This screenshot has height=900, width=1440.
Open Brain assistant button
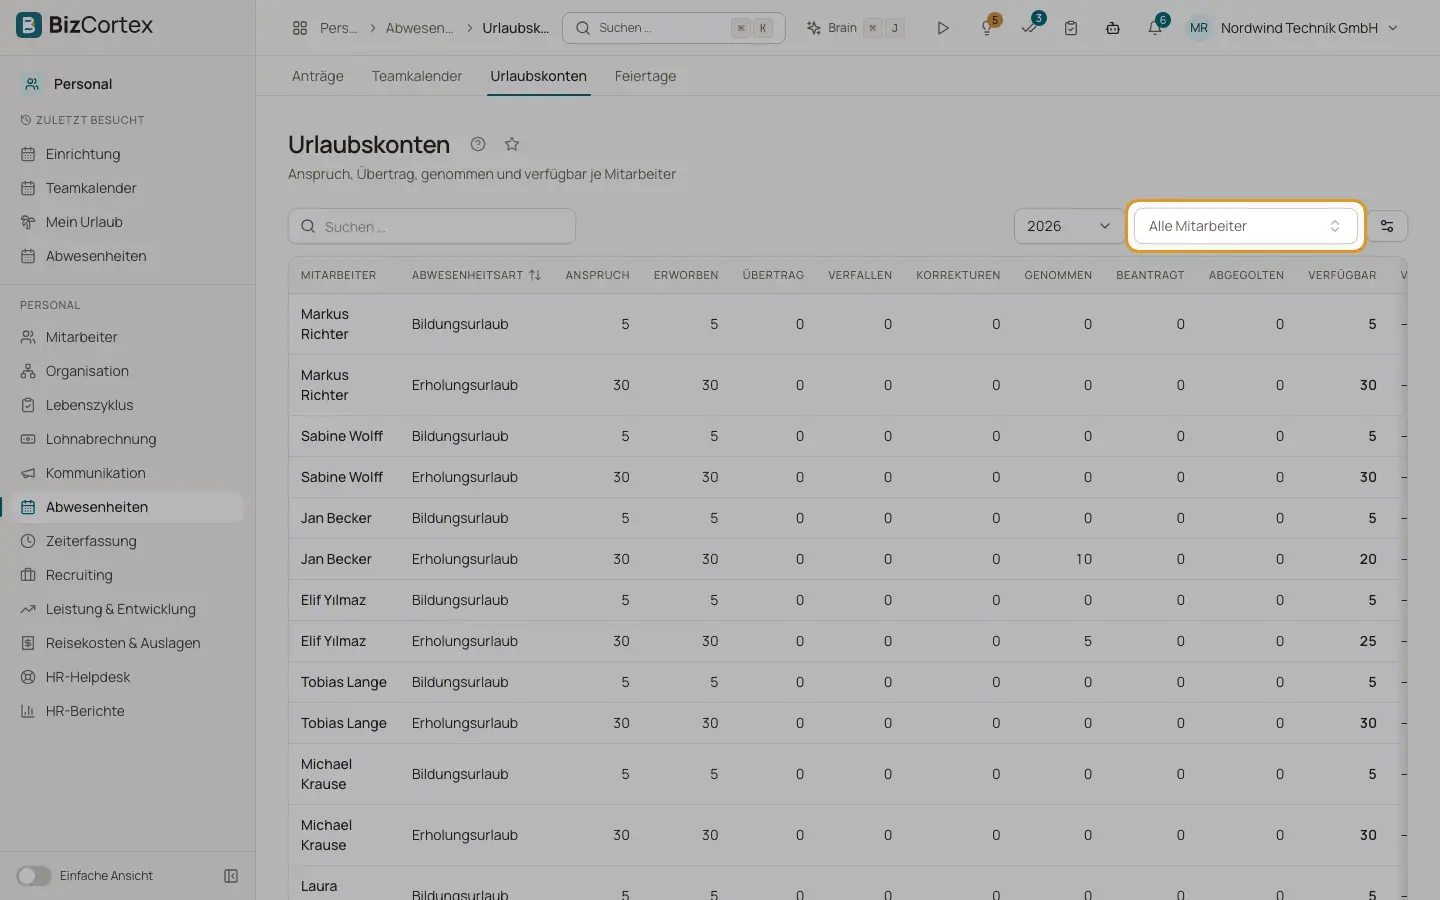point(855,28)
